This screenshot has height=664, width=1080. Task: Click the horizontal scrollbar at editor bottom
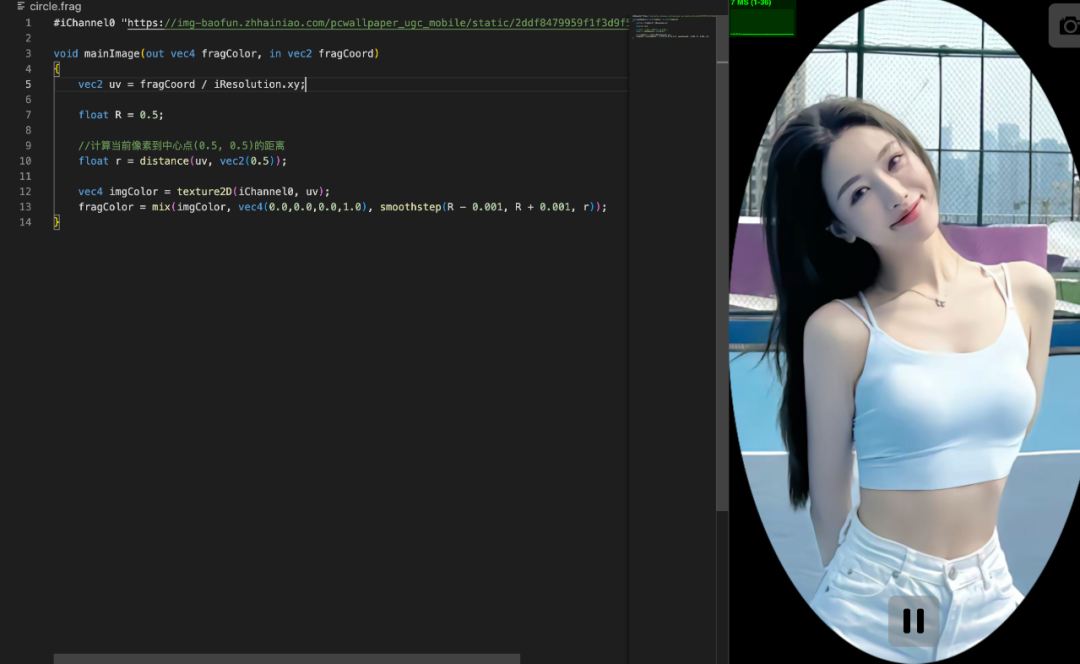[286, 658]
